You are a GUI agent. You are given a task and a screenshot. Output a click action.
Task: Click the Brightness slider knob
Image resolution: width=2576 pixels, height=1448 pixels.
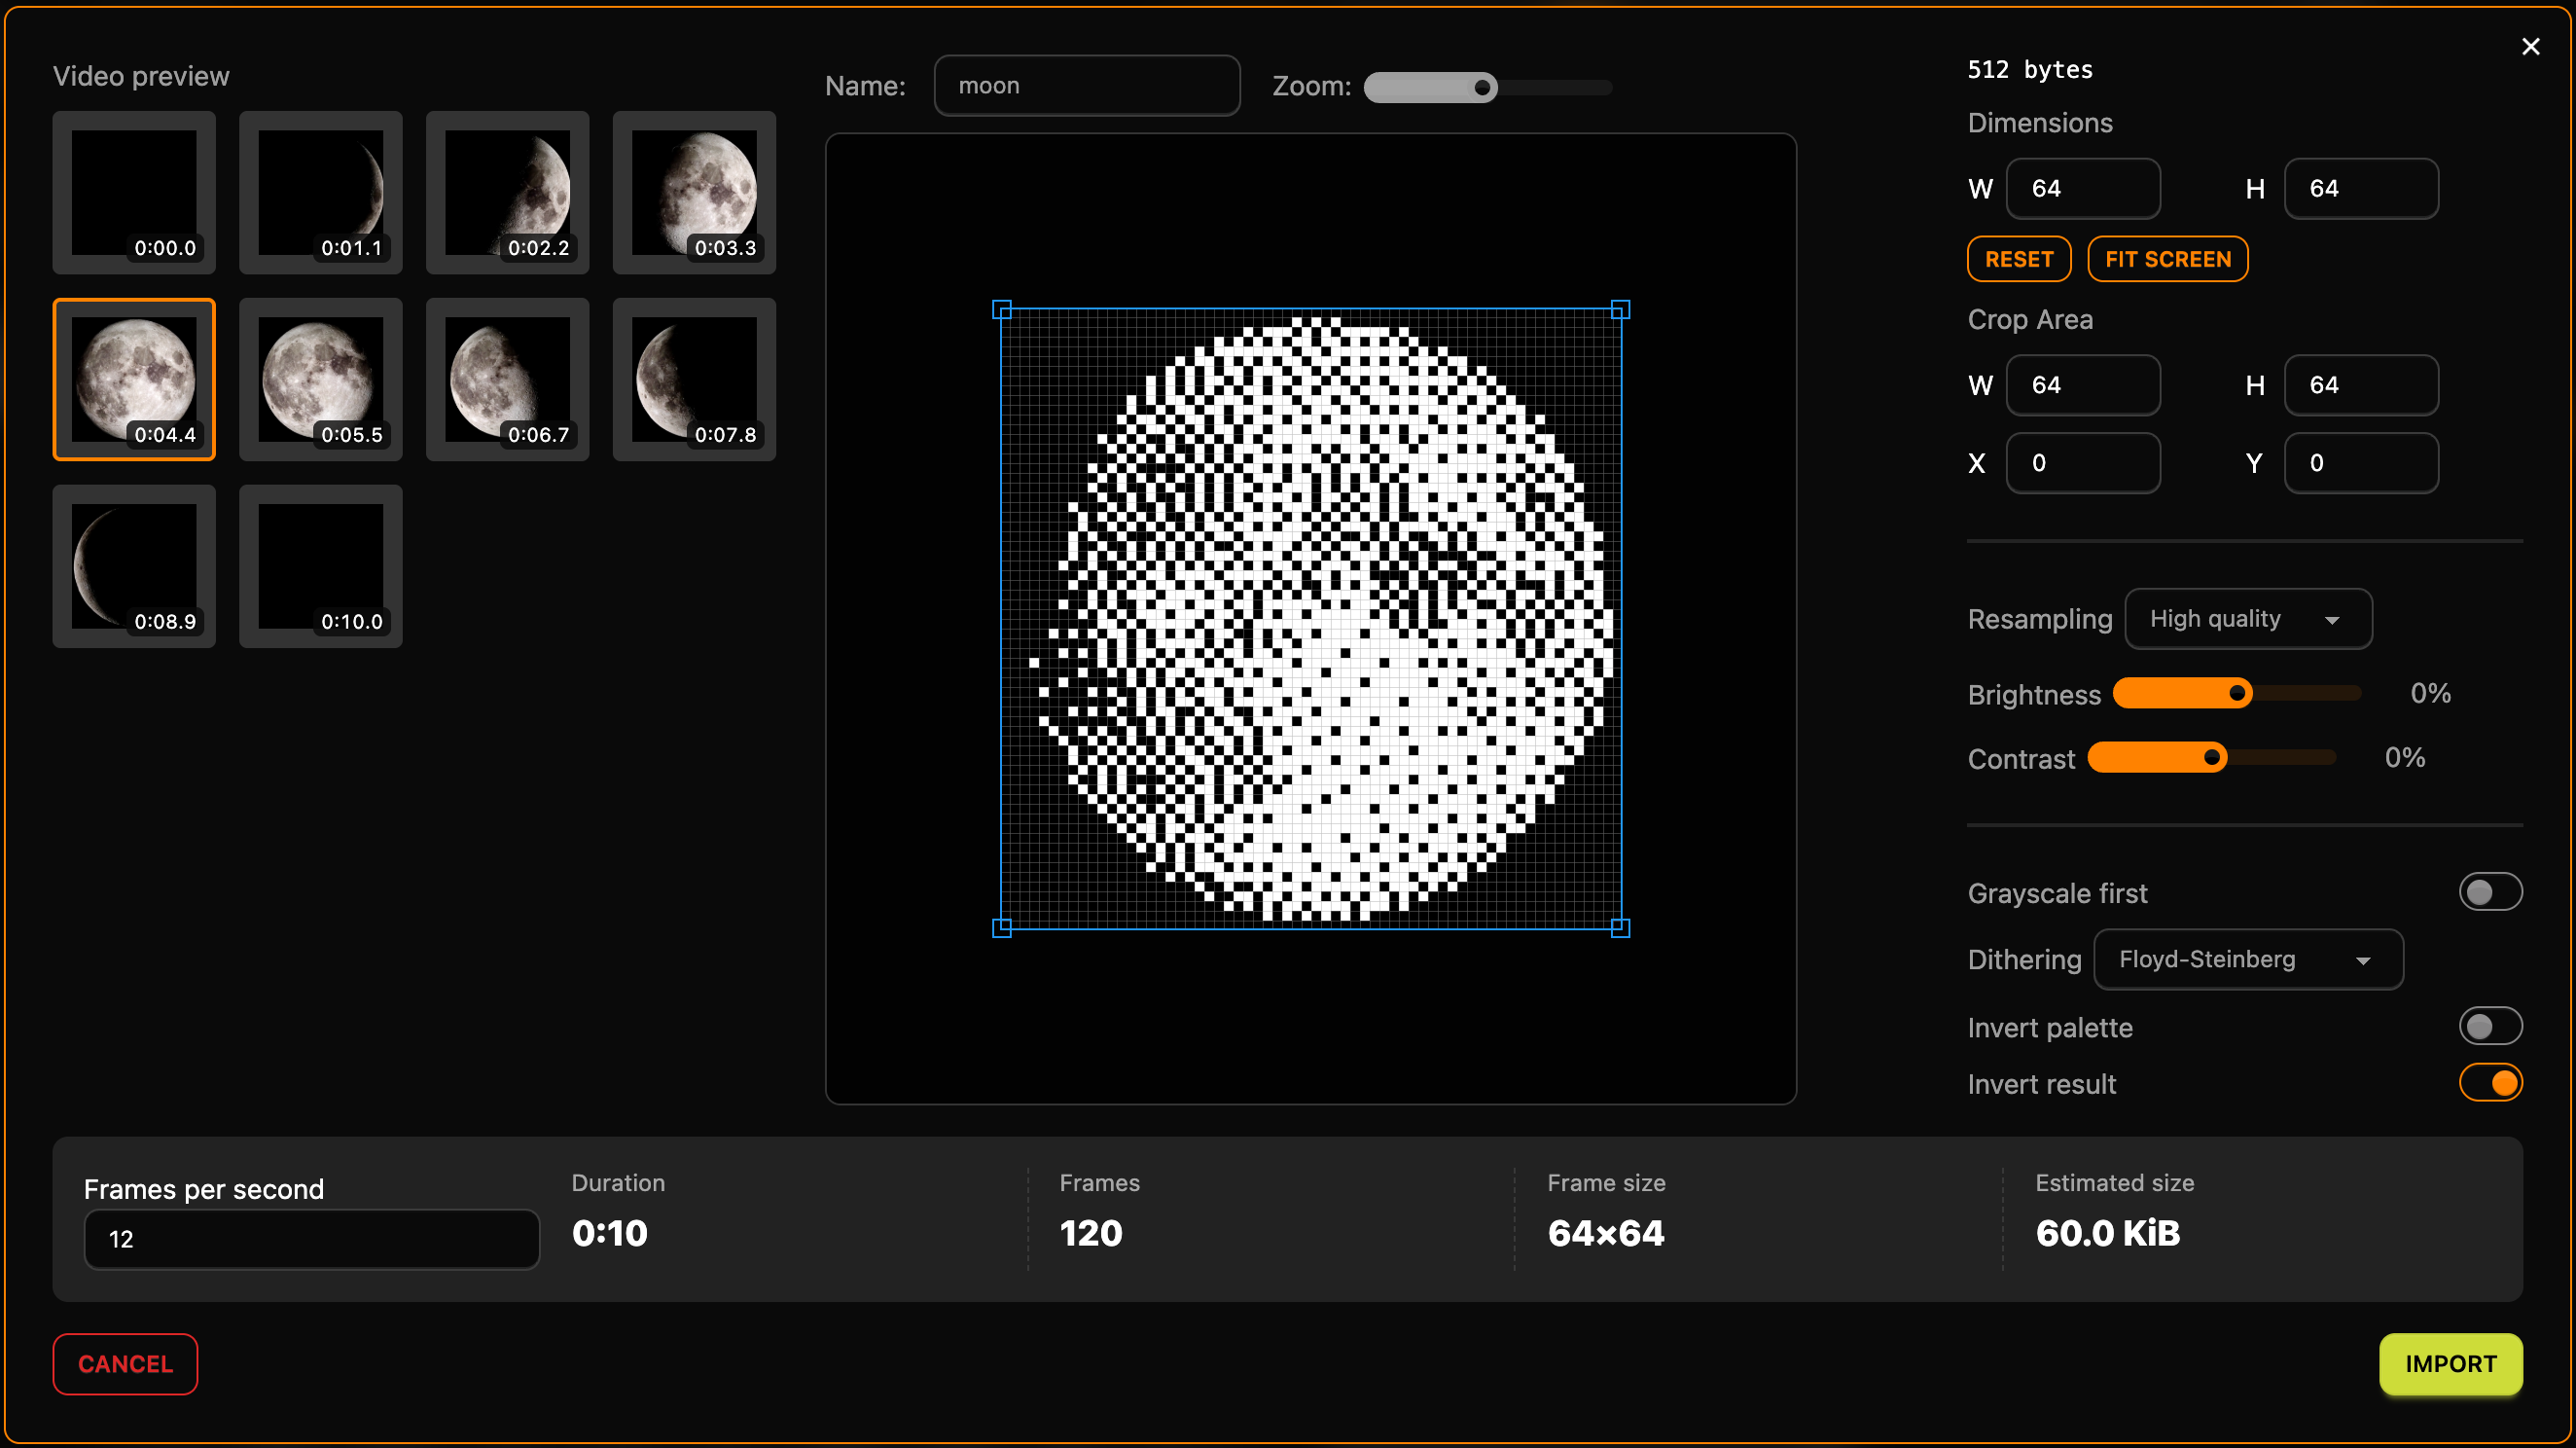click(x=2238, y=694)
